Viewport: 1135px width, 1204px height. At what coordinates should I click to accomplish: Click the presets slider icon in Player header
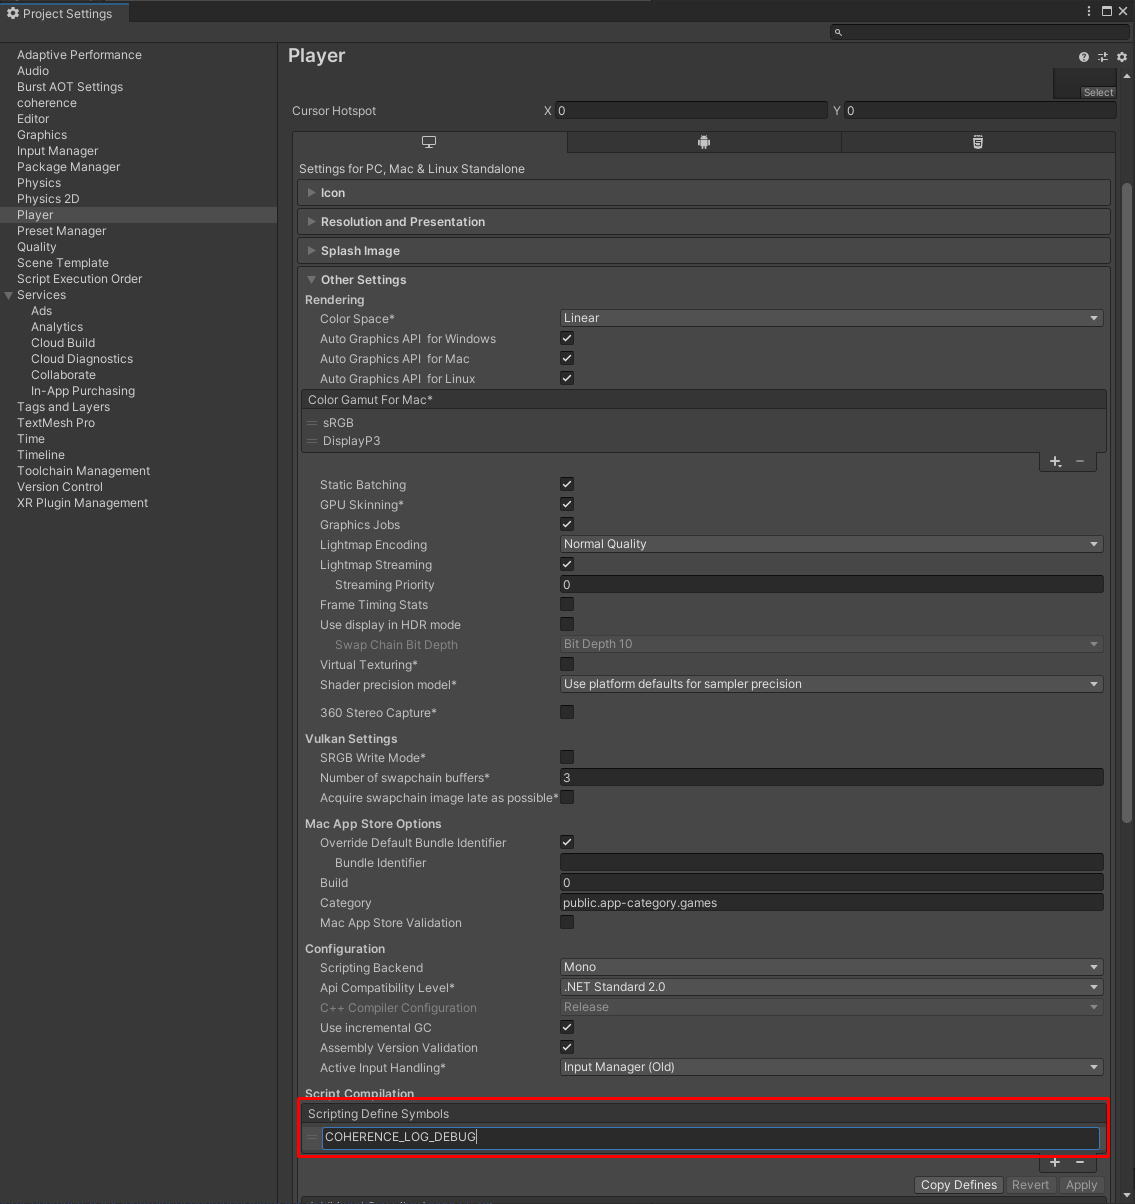pos(1103,57)
